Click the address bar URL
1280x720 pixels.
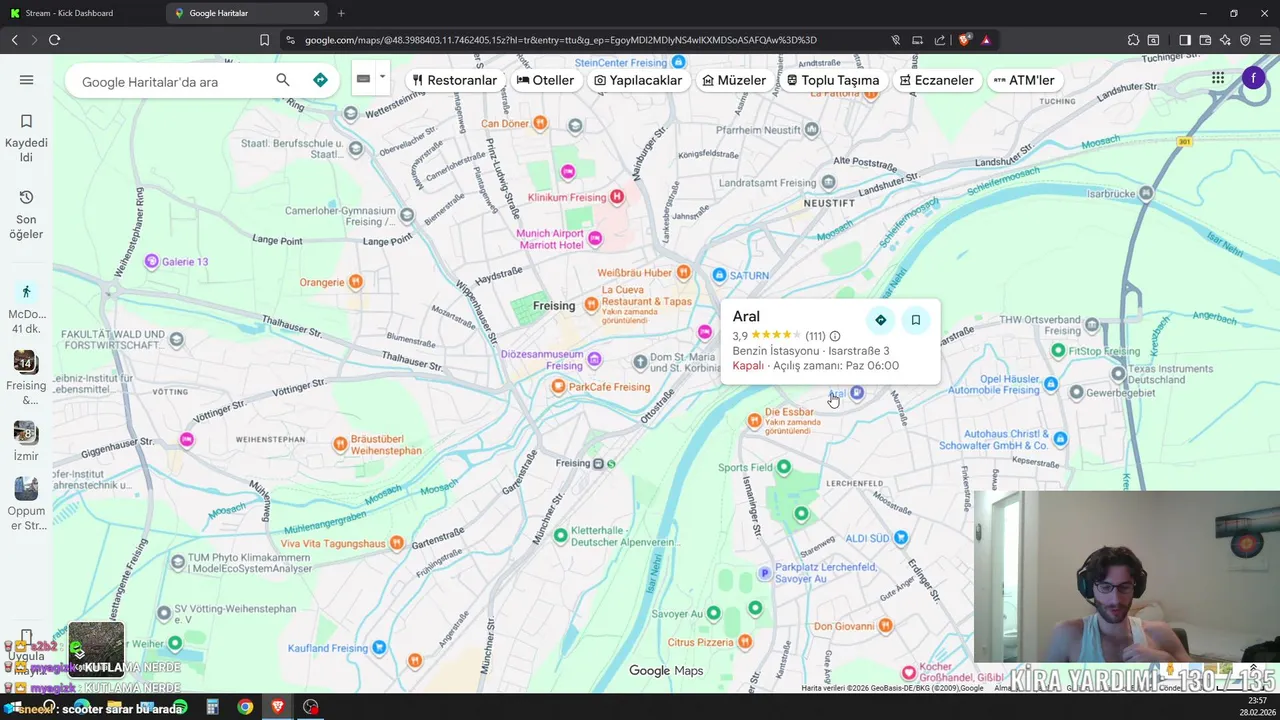click(x=560, y=40)
